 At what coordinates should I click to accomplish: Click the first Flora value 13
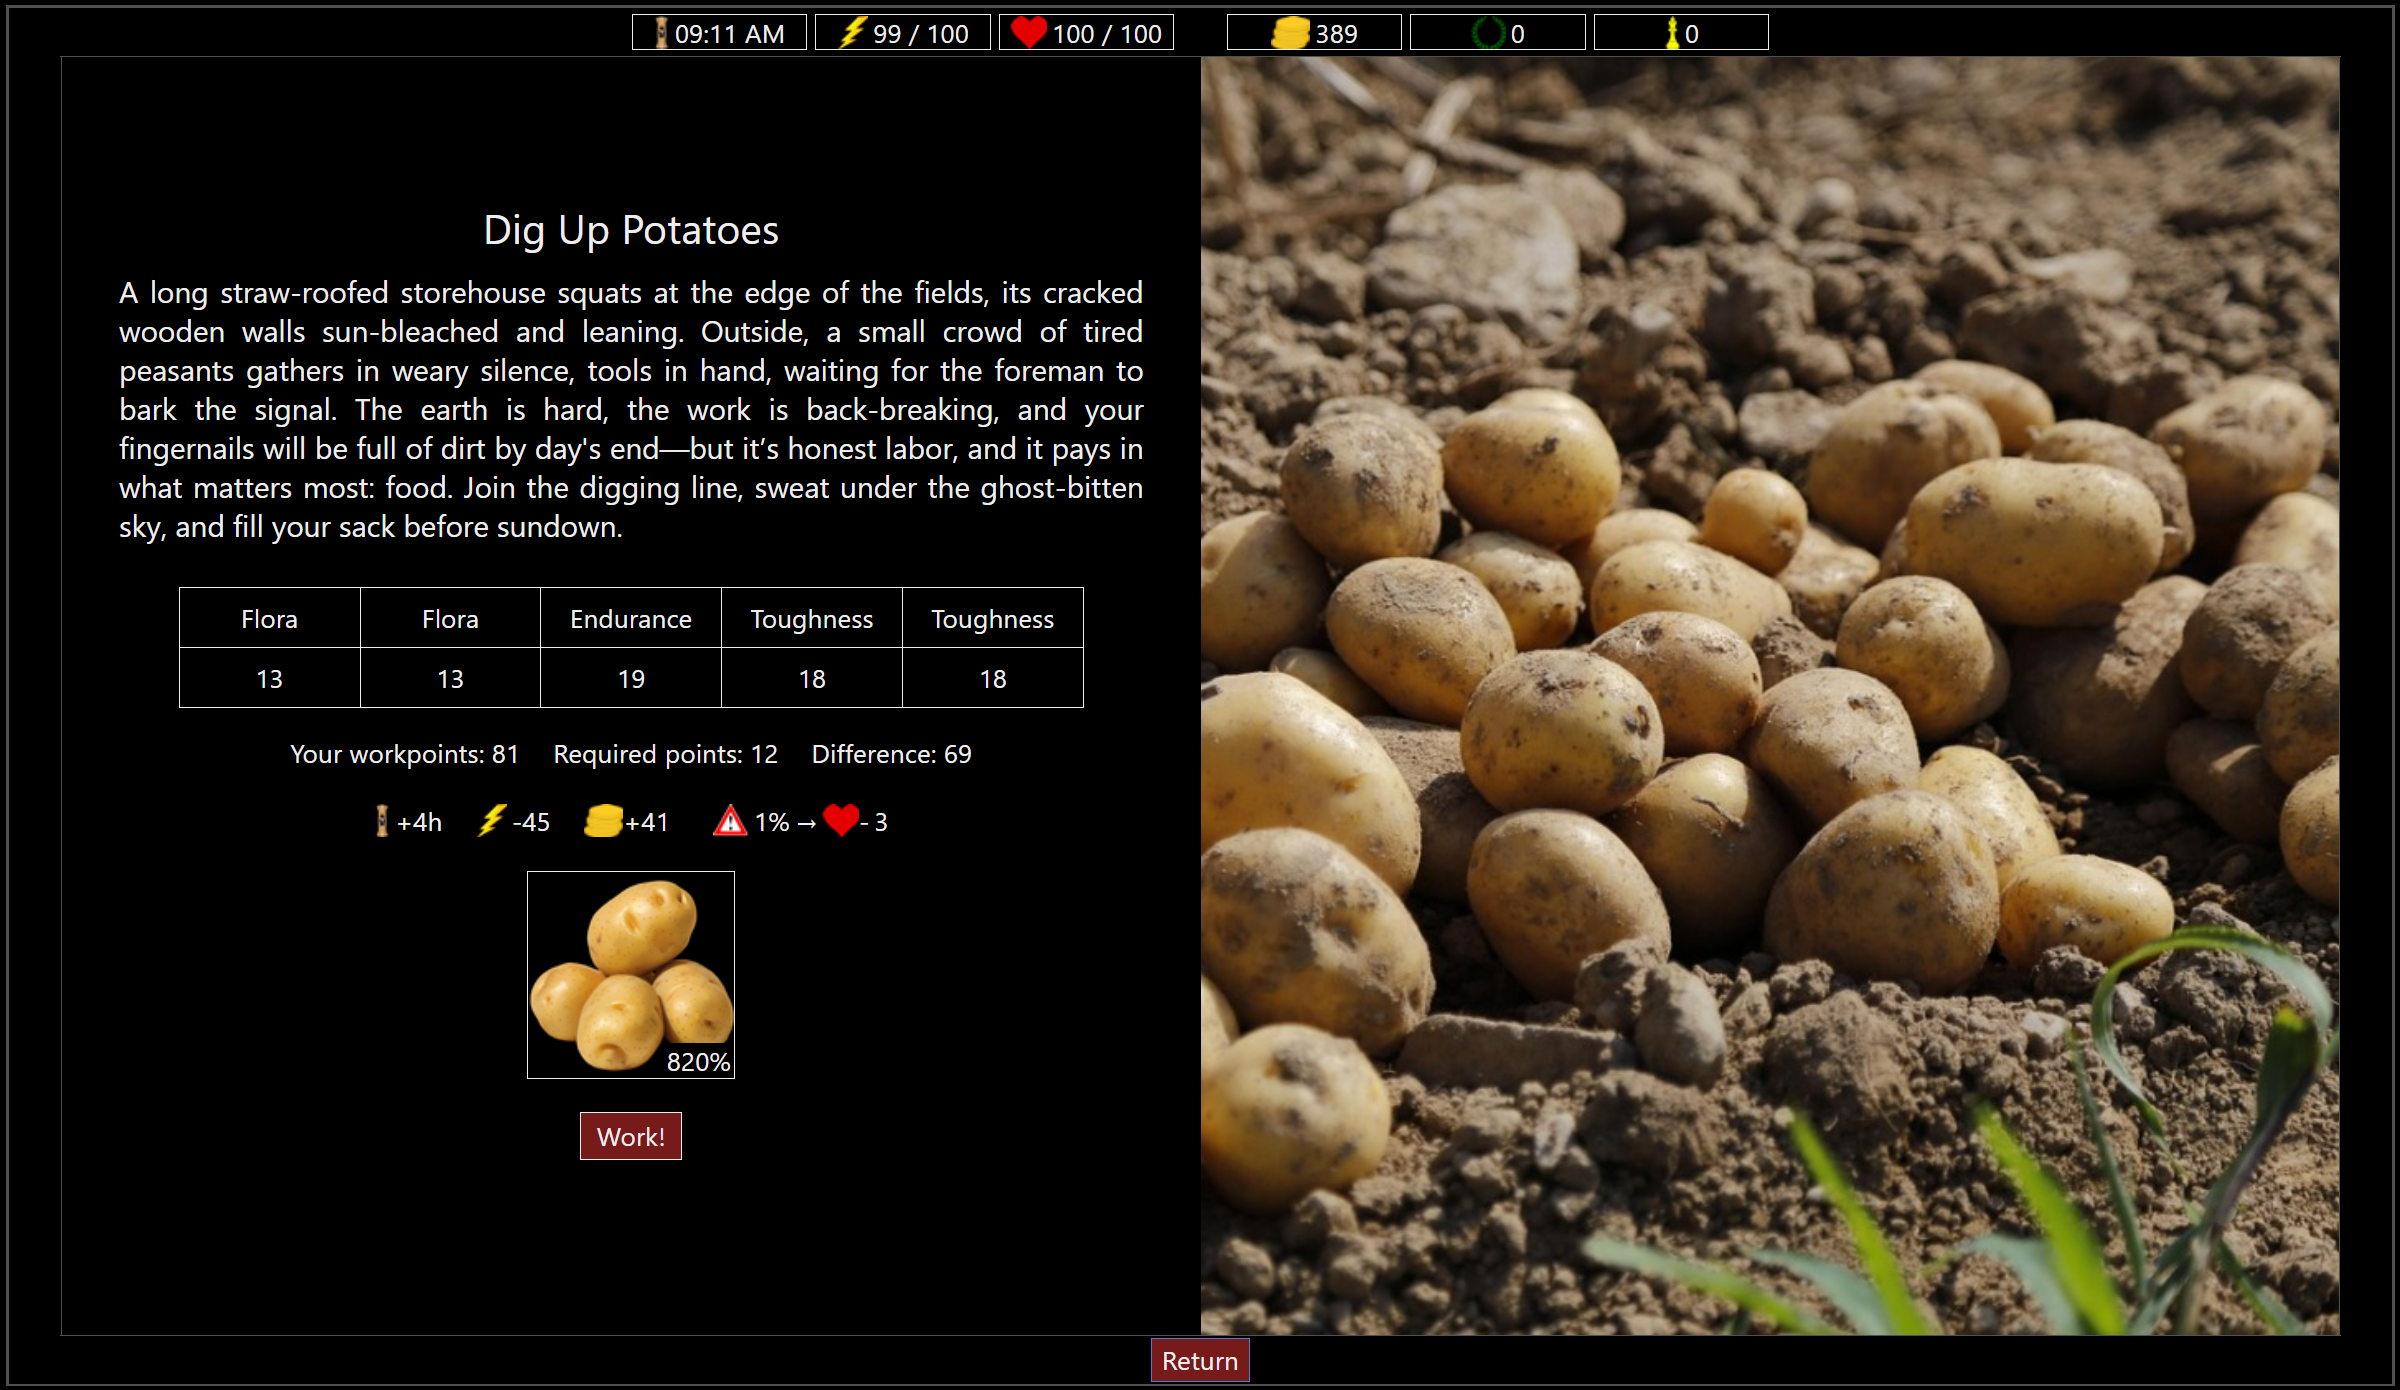tap(270, 678)
